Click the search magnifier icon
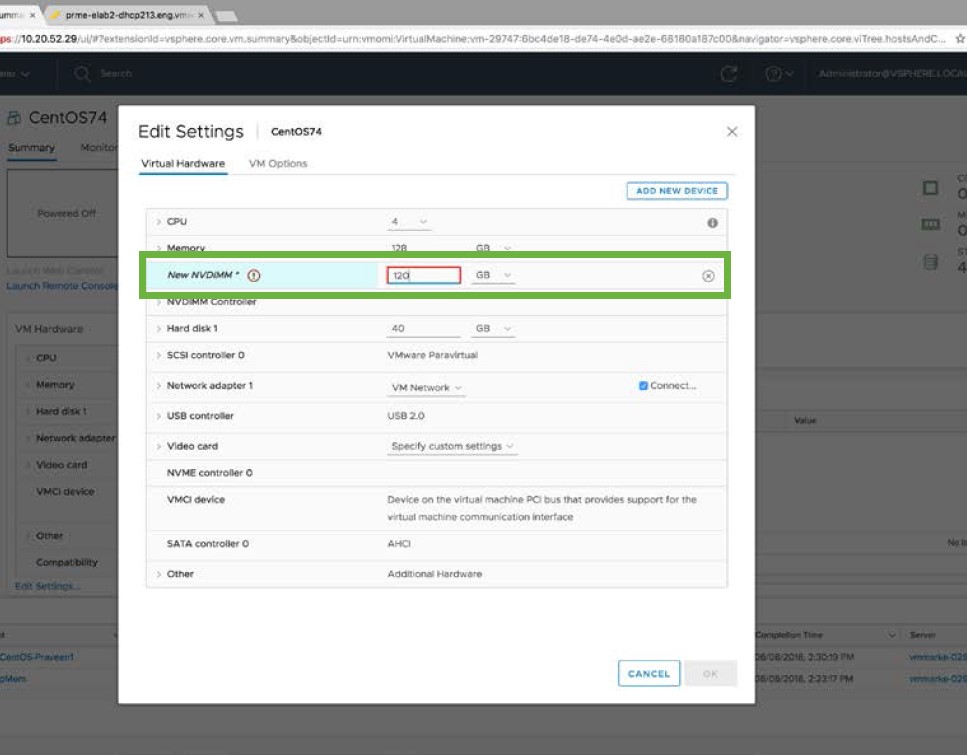This screenshot has height=755, width=967. click(x=82, y=74)
